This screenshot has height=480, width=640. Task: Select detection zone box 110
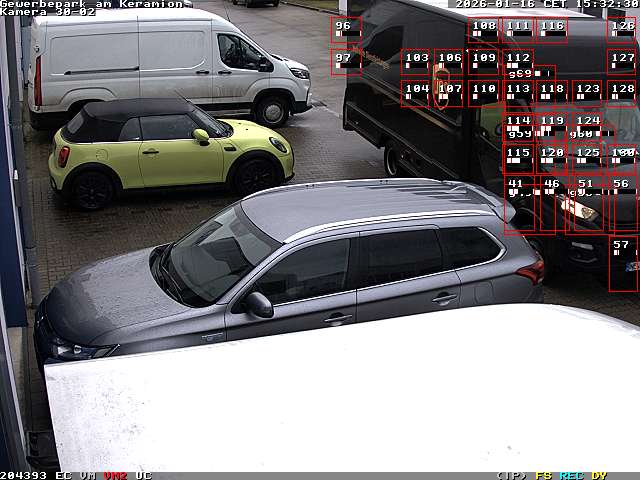pyautogui.click(x=483, y=93)
